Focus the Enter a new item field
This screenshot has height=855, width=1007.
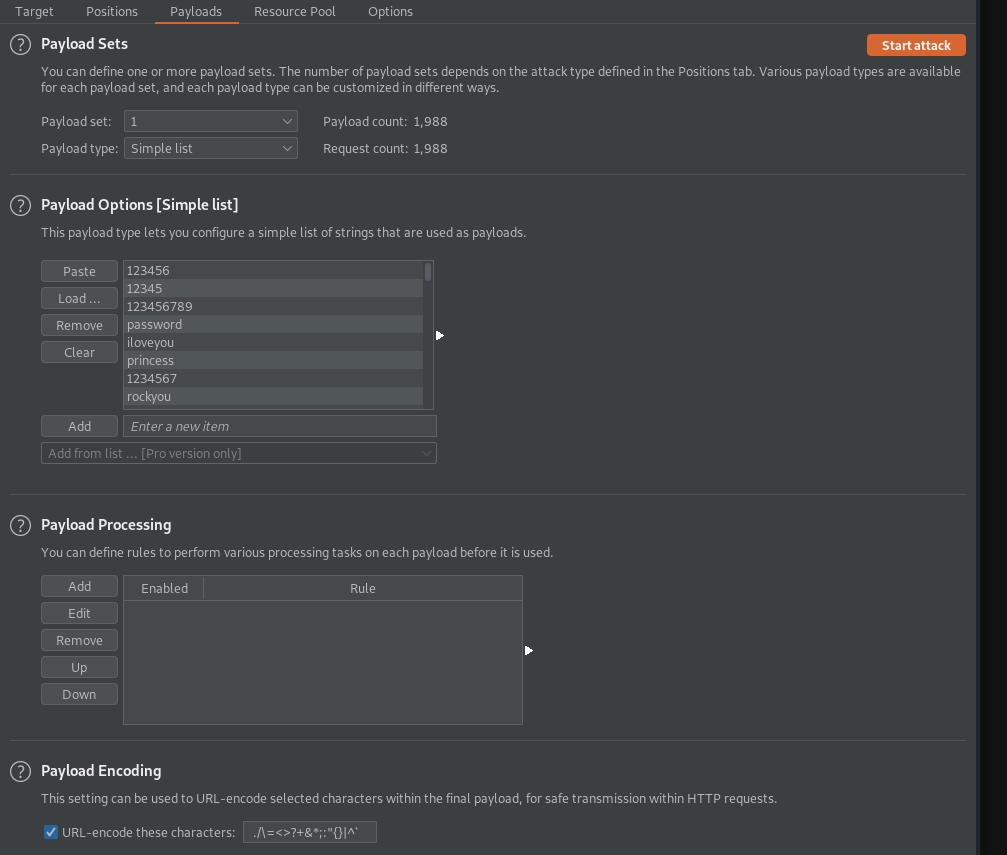[279, 426]
